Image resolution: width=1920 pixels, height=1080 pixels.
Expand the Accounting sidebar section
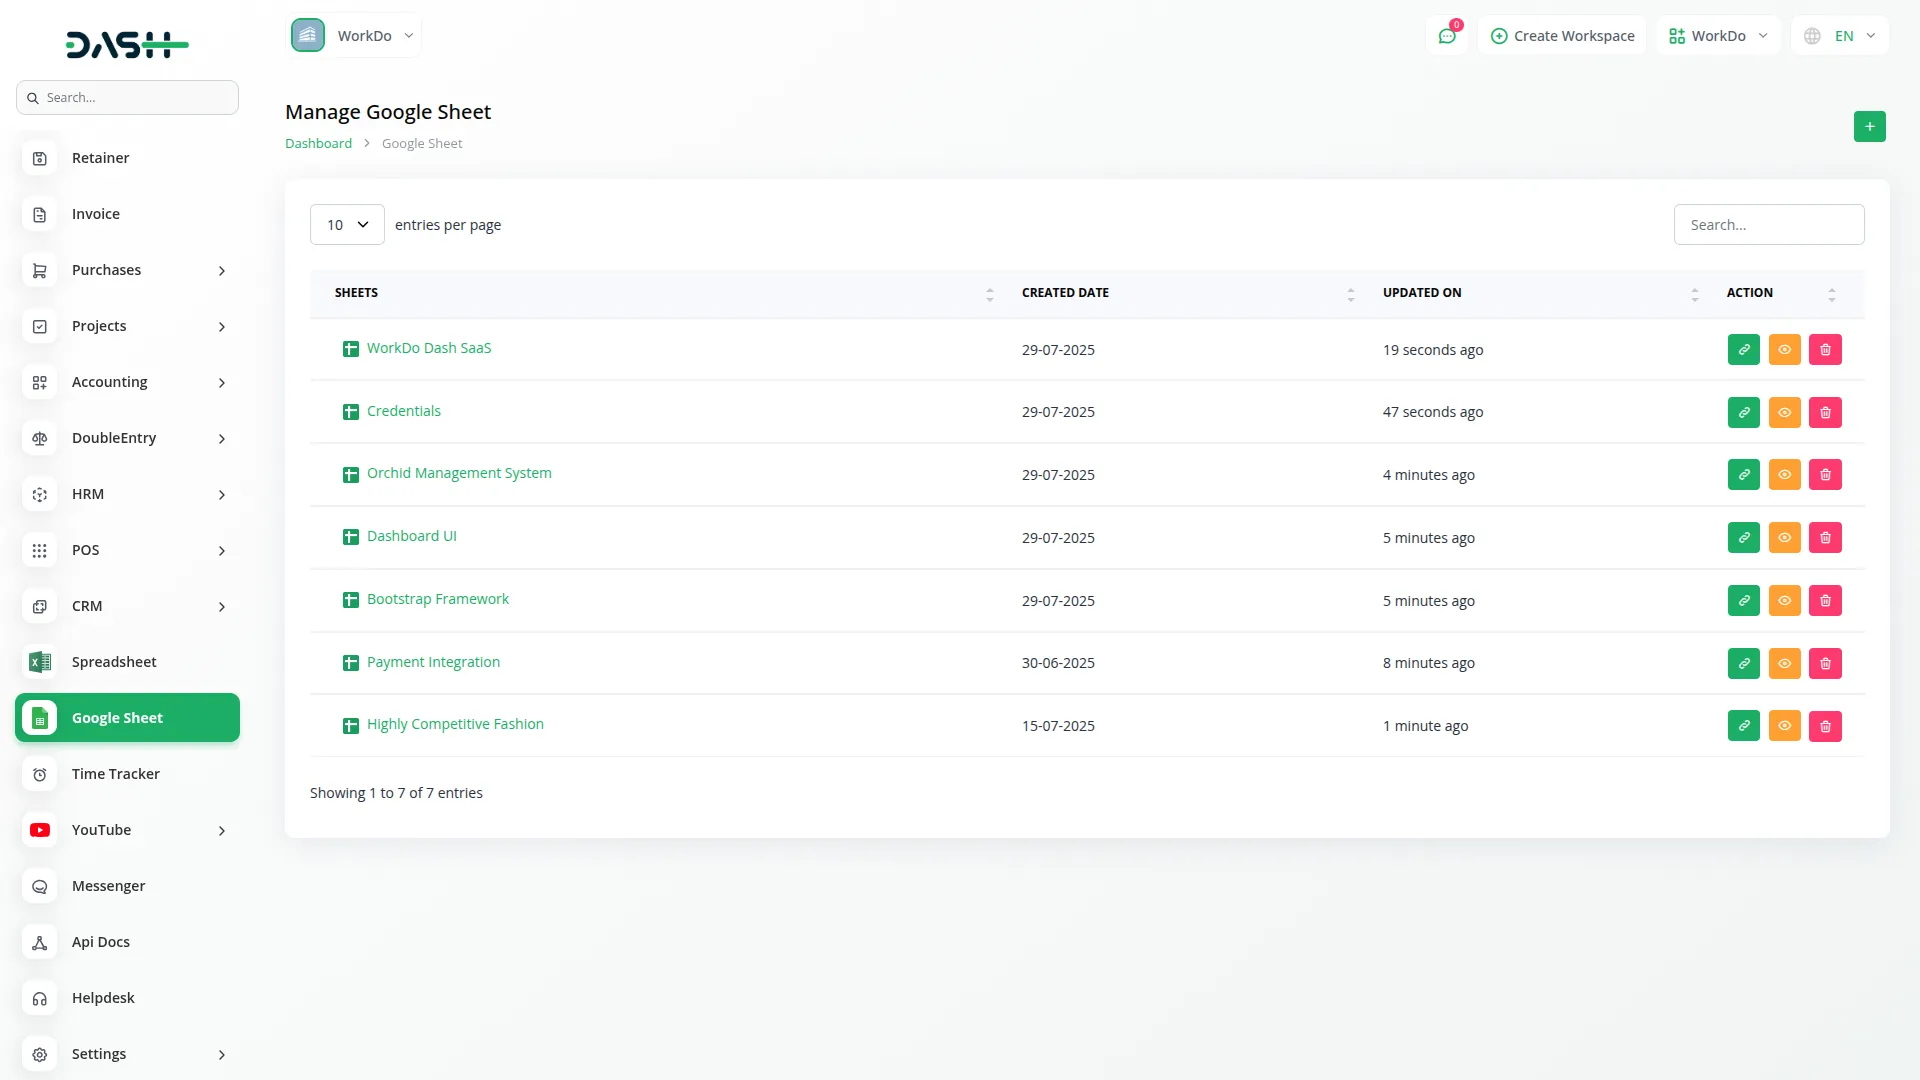108,381
